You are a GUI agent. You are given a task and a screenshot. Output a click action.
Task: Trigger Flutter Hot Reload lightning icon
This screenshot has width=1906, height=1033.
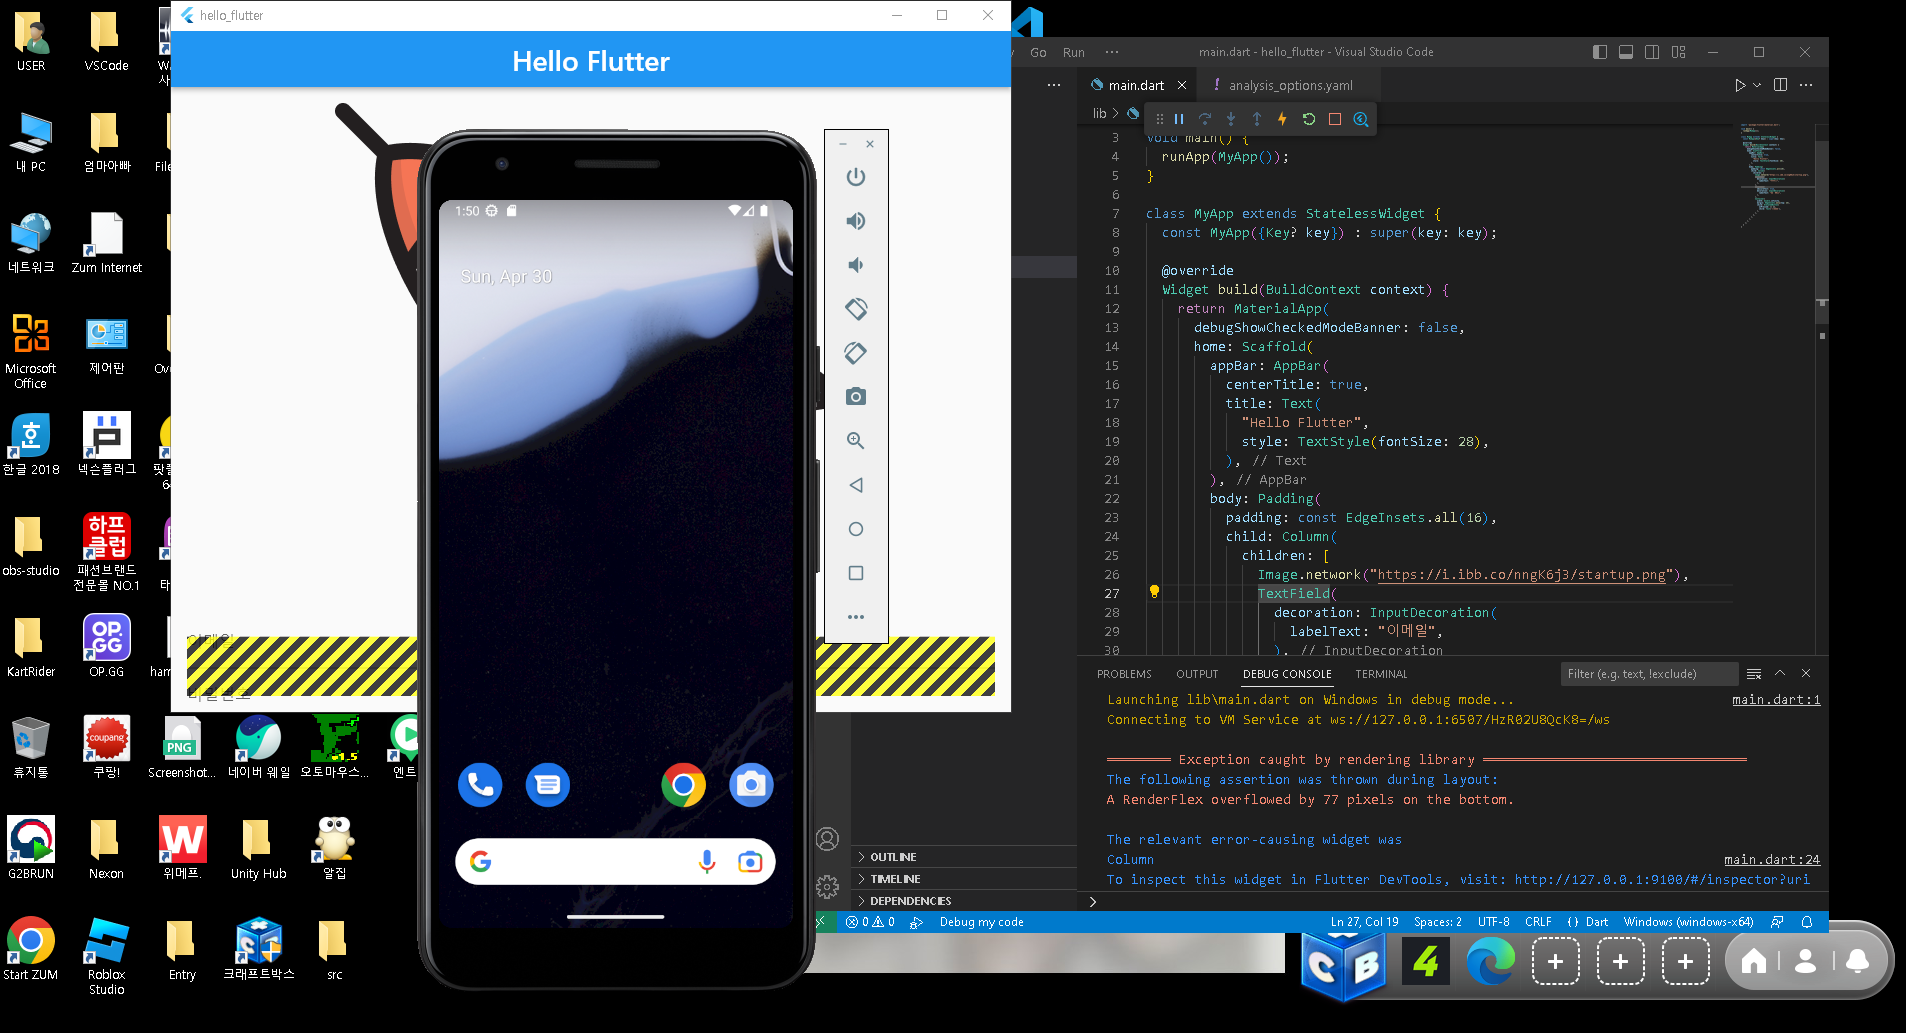pyautogui.click(x=1282, y=119)
